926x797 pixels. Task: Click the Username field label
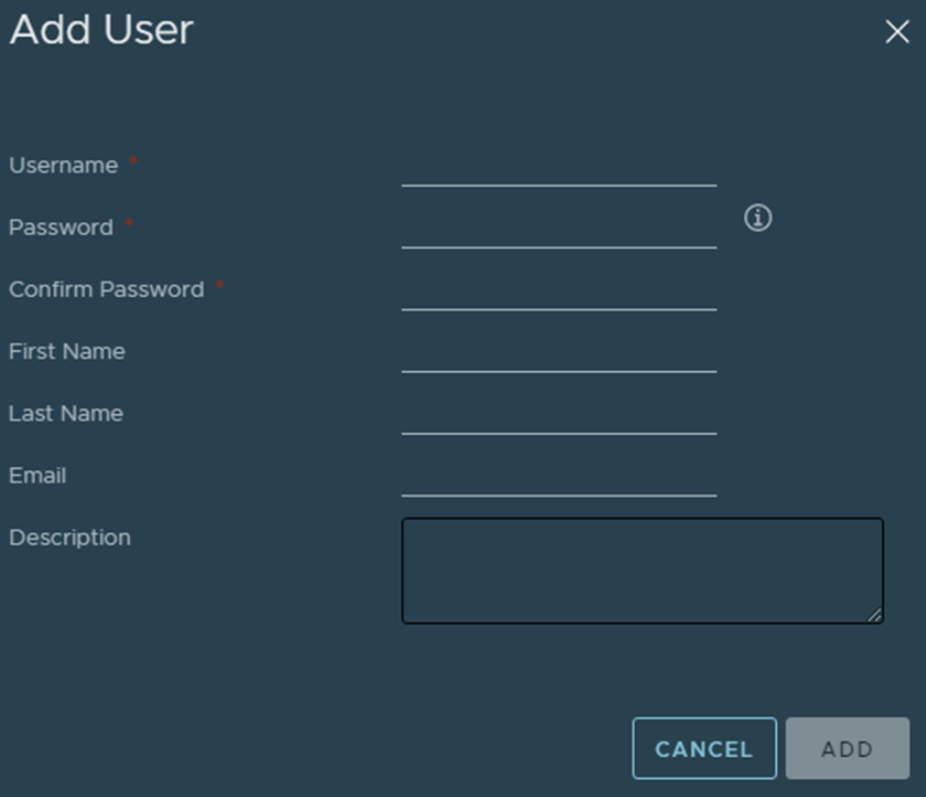[x=64, y=166]
